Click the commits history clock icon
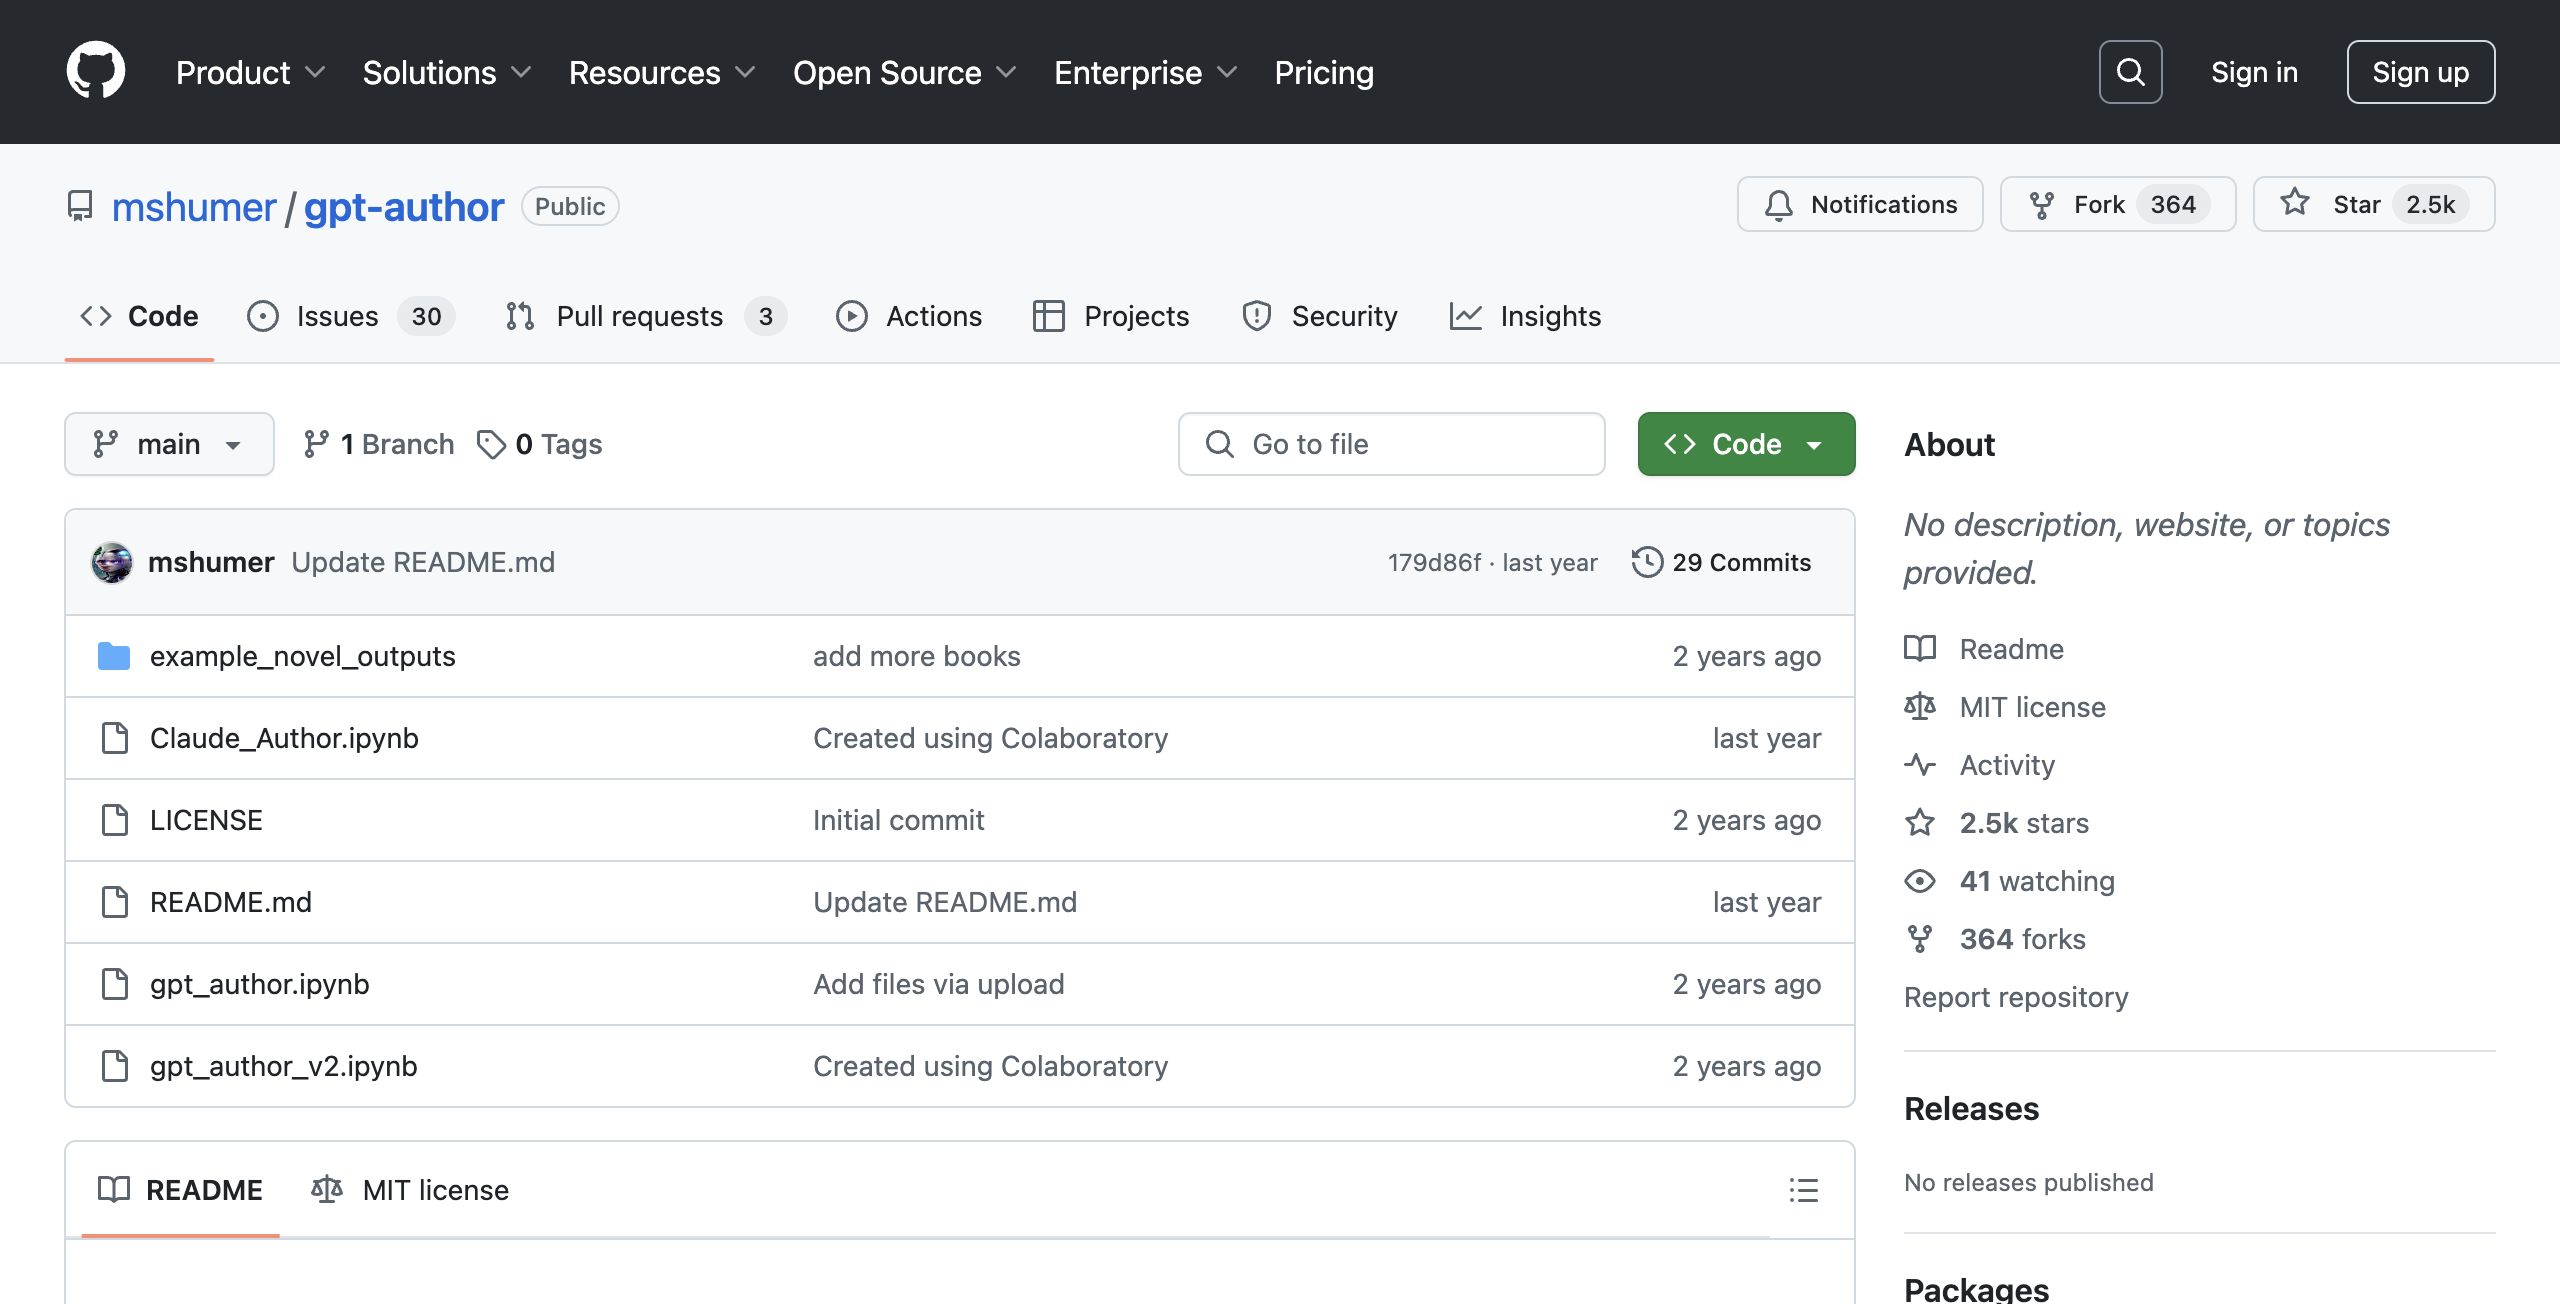 coord(1647,562)
